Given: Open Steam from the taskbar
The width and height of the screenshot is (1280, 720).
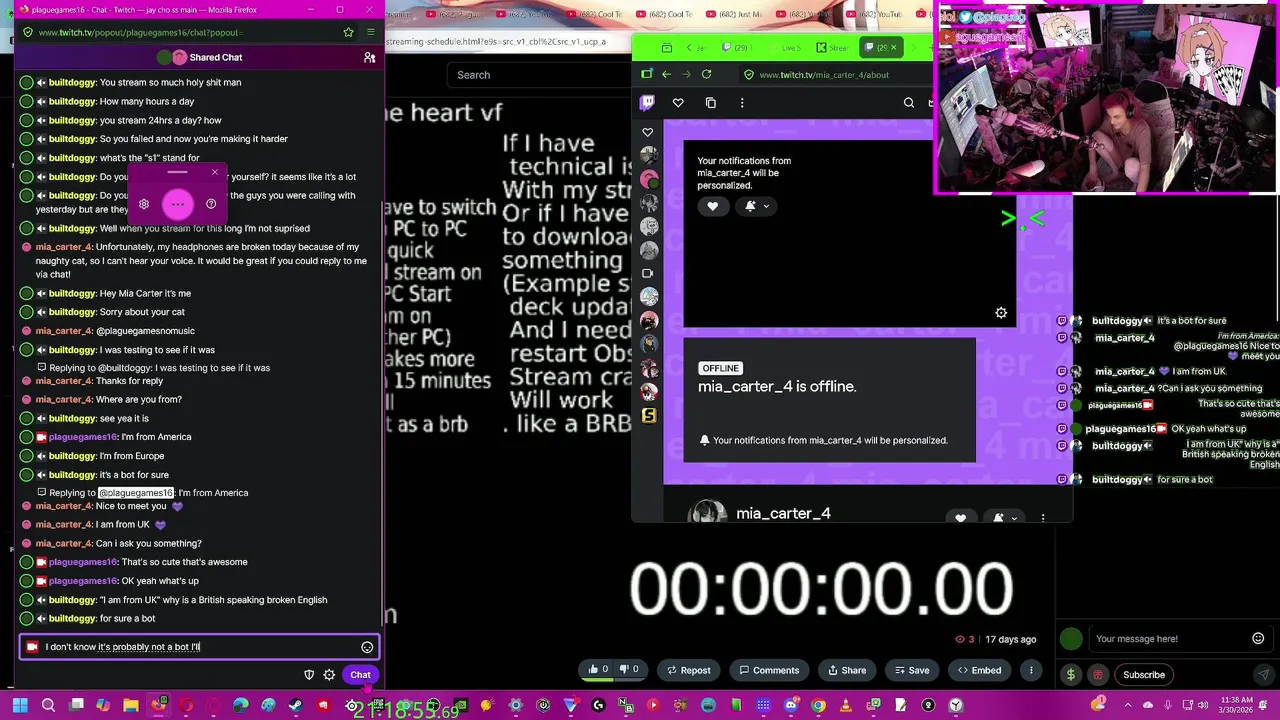Looking at the screenshot, I should [x=295, y=706].
